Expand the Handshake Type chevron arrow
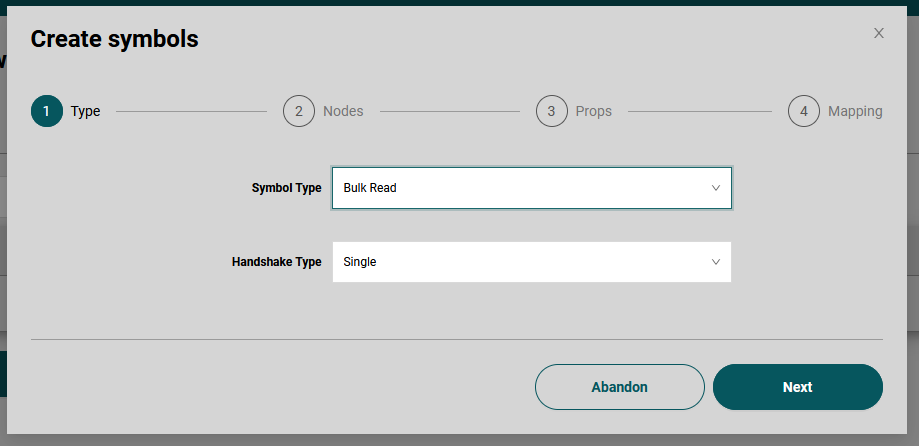The width and height of the screenshot is (919, 446). pos(715,262)
